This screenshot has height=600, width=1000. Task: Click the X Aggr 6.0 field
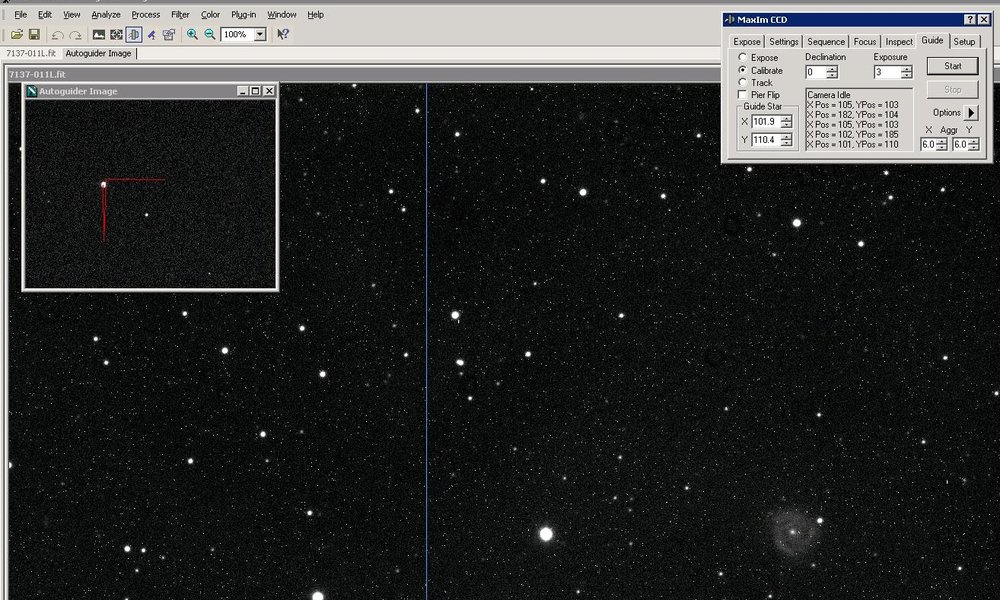click(928, 145)
